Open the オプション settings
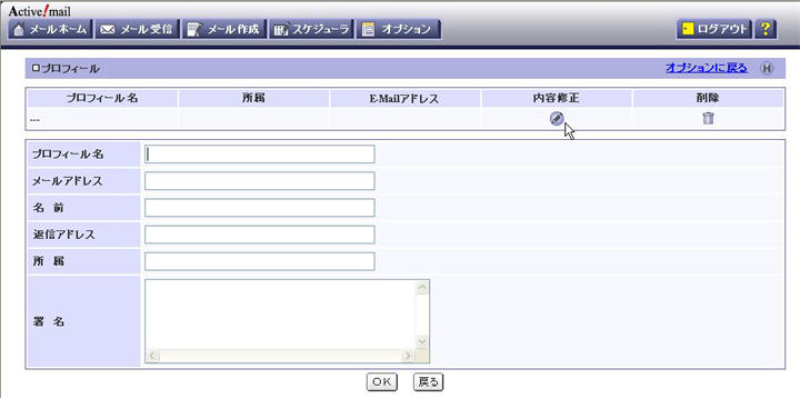 [x=398, y=29]
